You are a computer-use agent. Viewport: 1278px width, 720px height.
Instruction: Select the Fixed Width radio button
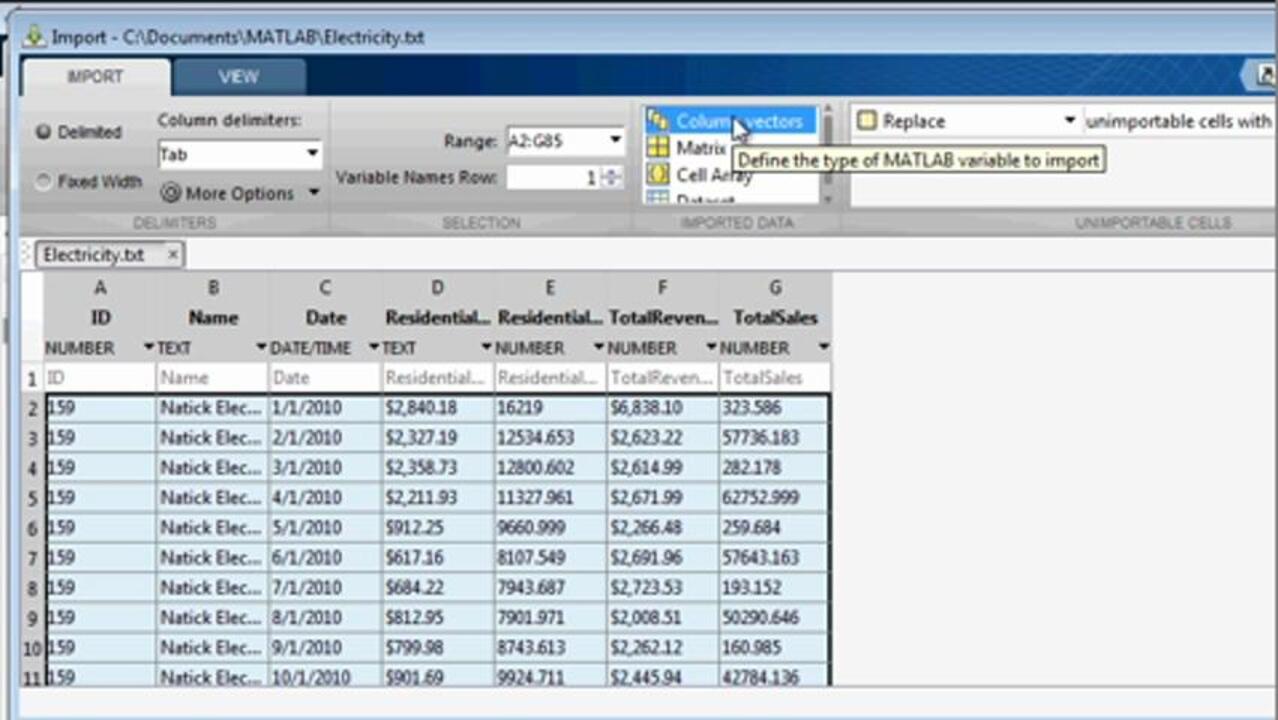tap(44, 182)
